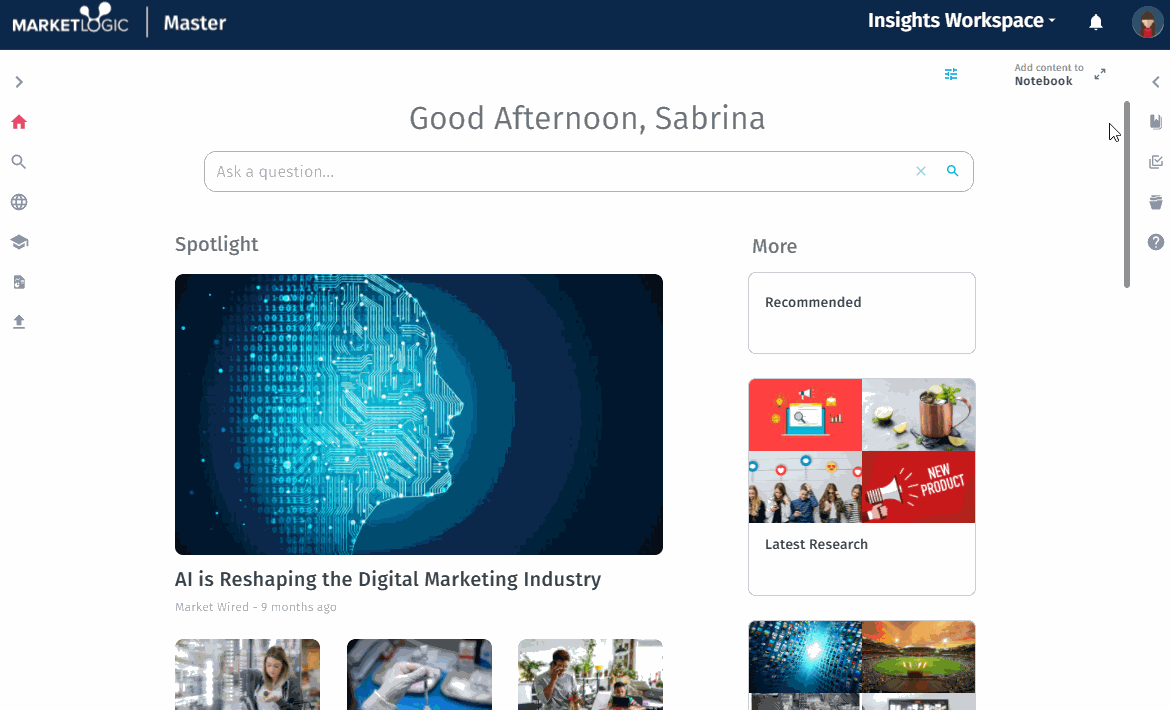Viewport: 1170px width, 710px height.
Task: Open the globe icon in left sidebar
Action: click(19, 202)
